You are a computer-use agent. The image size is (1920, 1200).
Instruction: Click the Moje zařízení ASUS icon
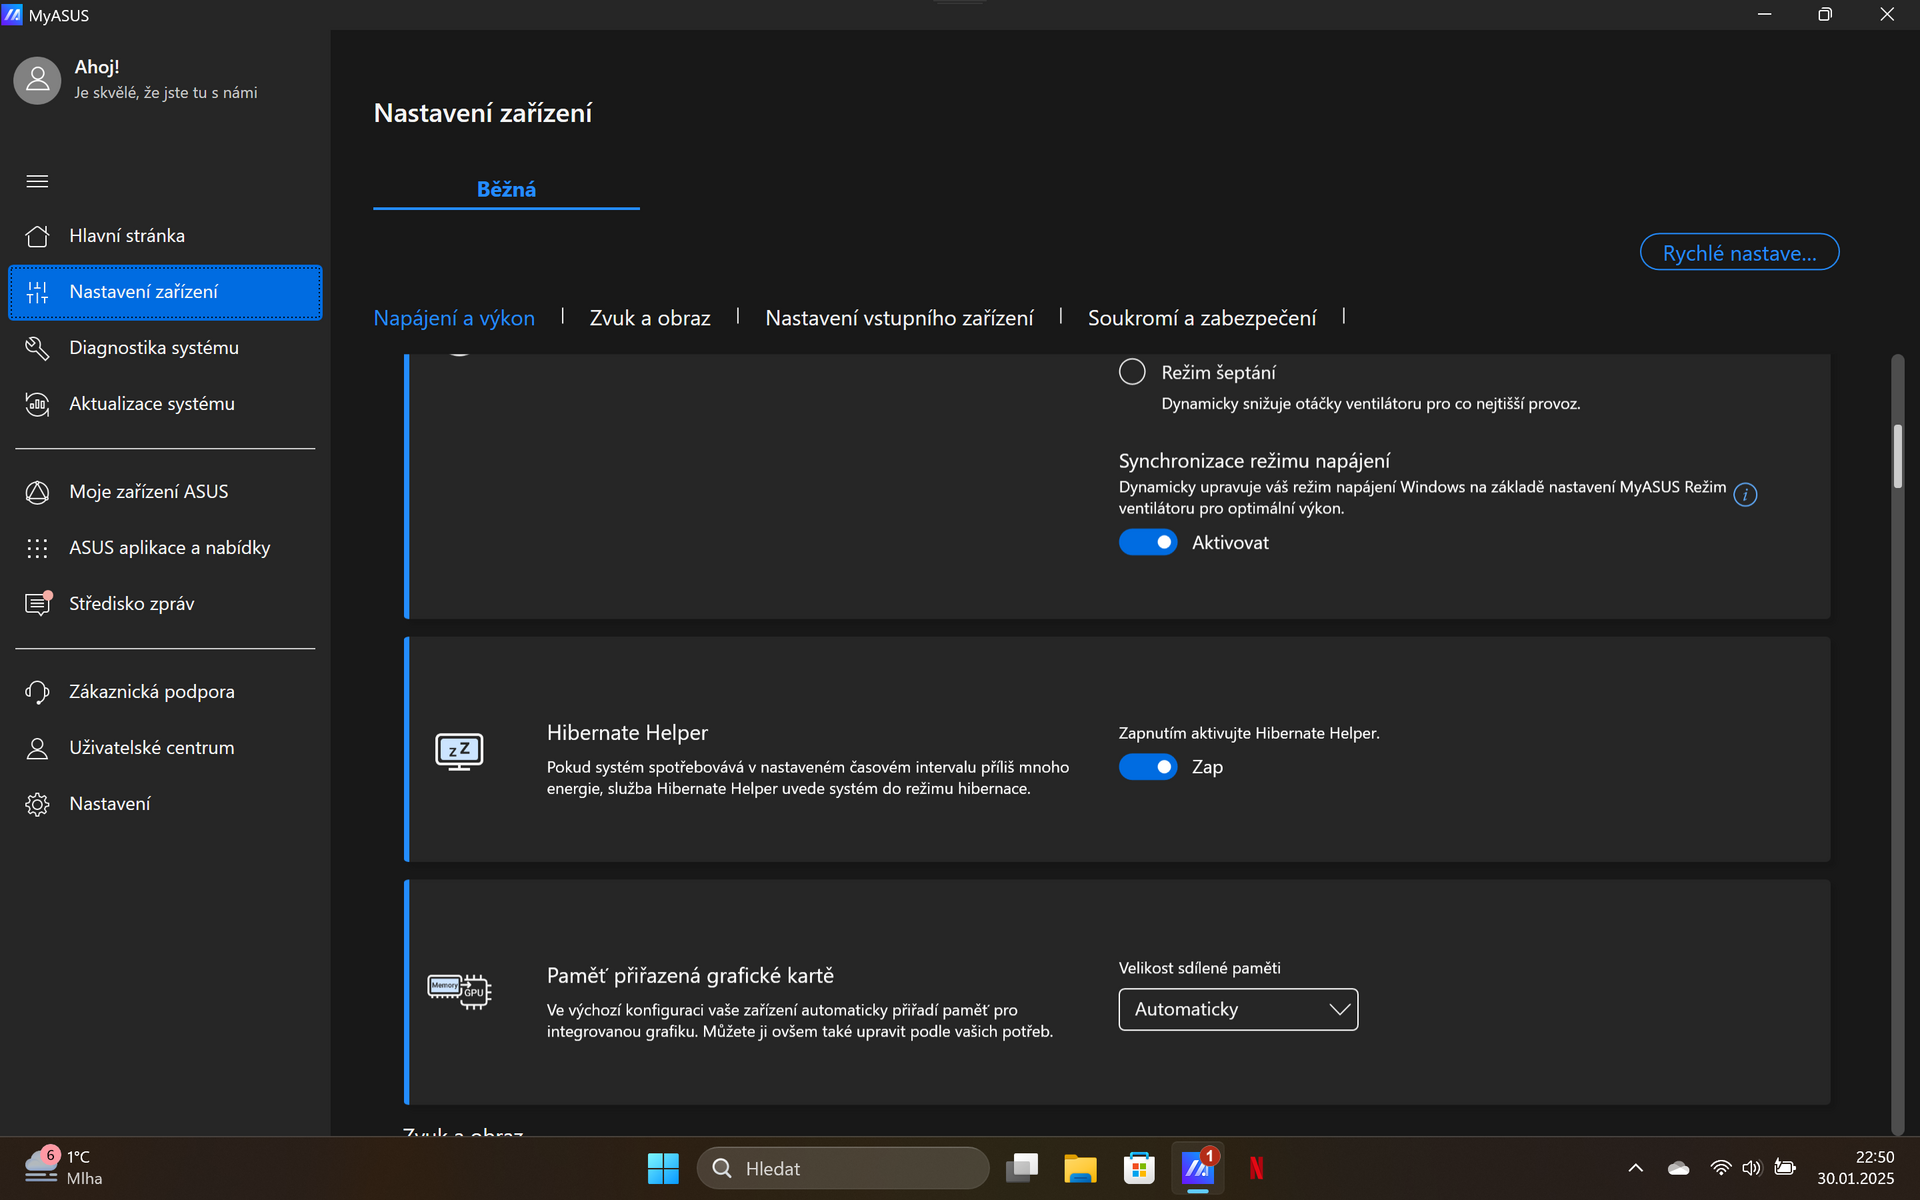click(x=37, y=492)
